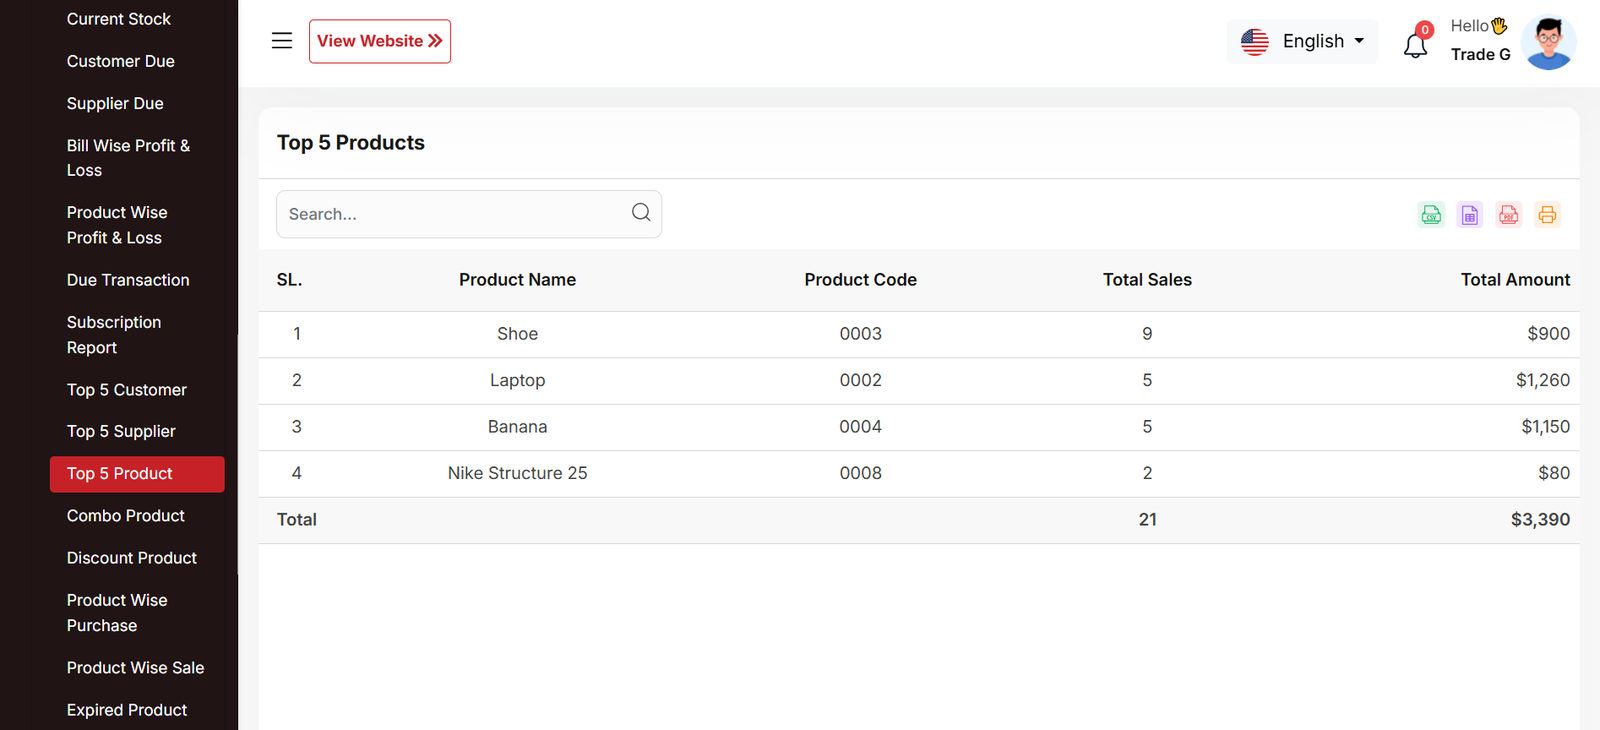Export the table as Excel spreadsheet
This screenshot has height=730, width=1600.
click(x=1470, y=215)
